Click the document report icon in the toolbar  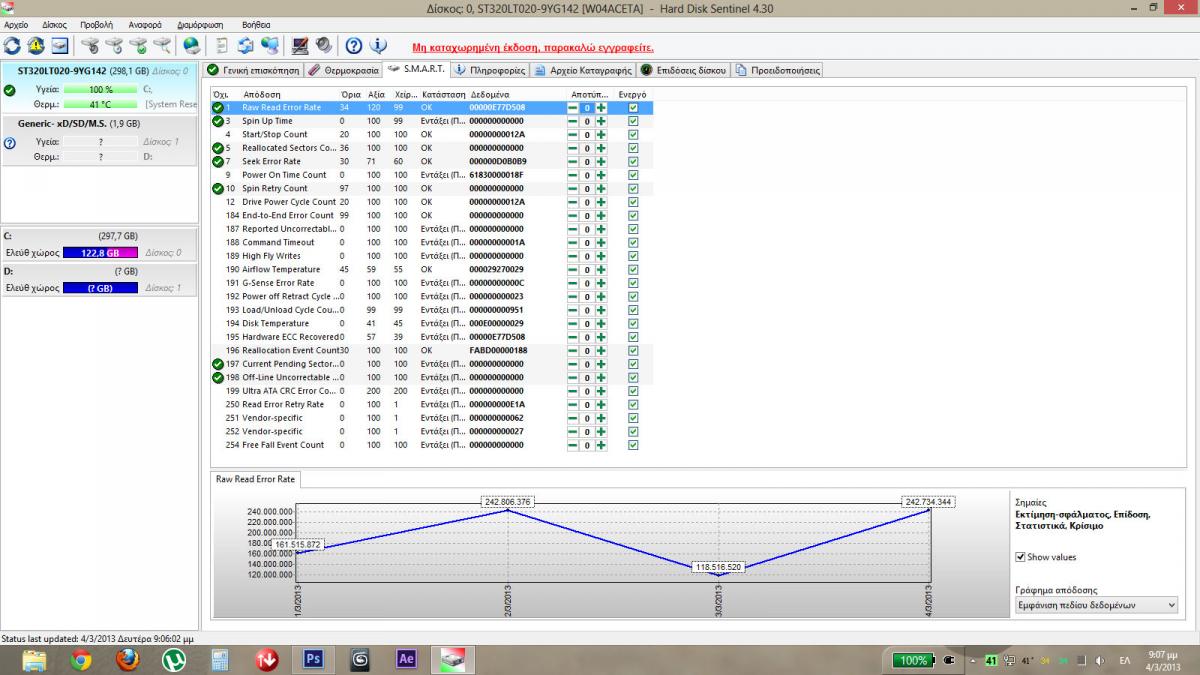coord(222,45)
